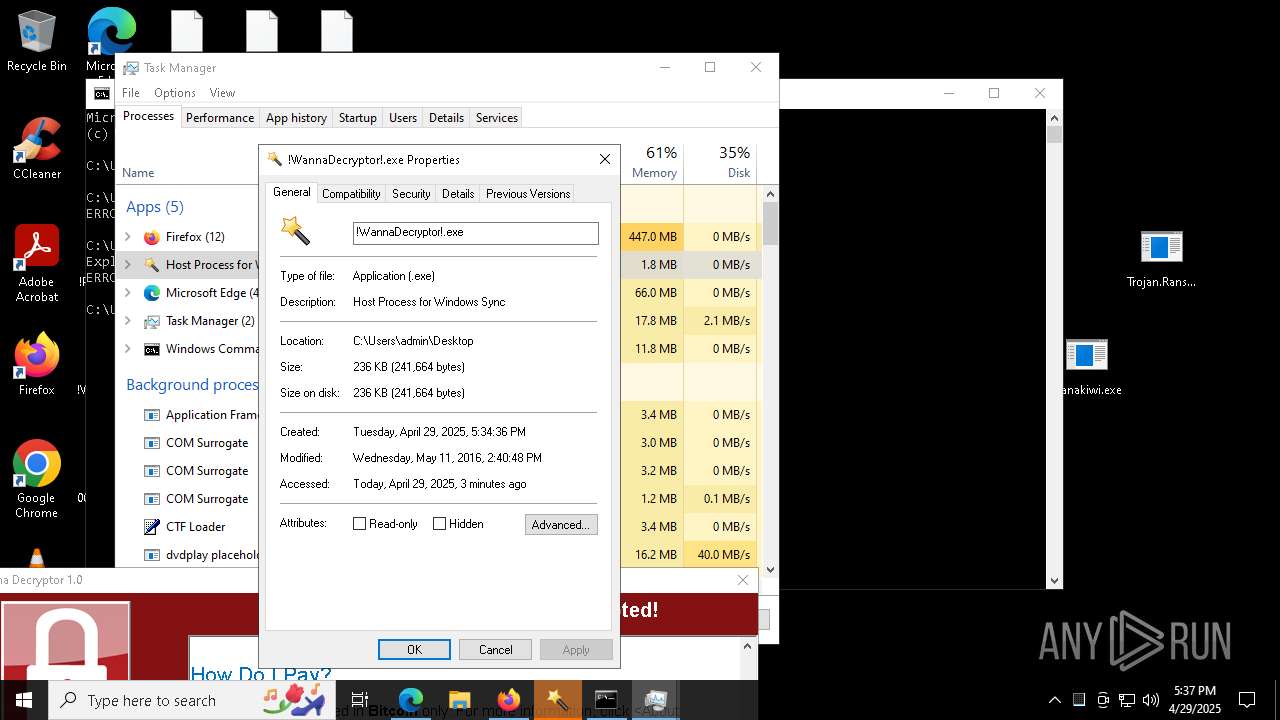
Task: Switch to Services tab
Action: click(x=497, y=118)
